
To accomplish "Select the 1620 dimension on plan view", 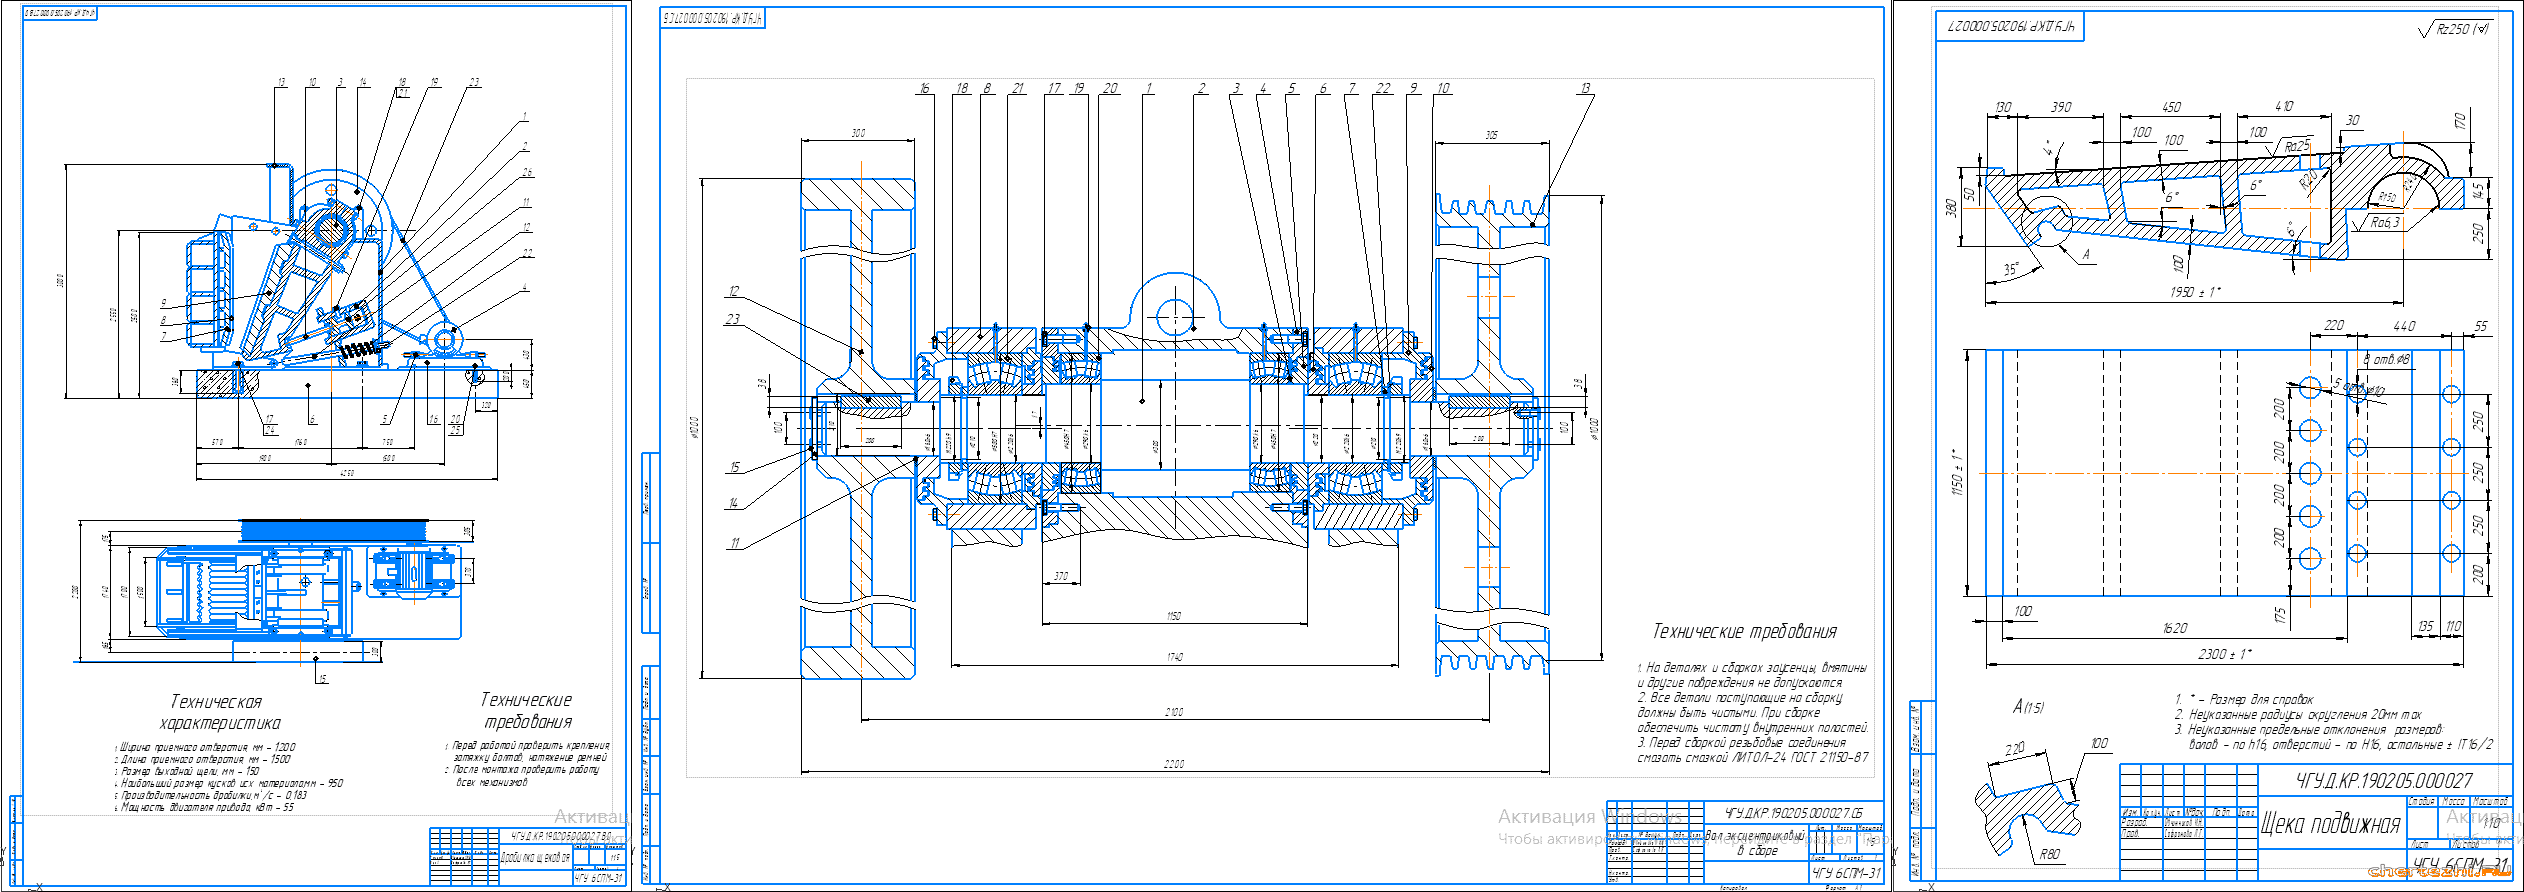I will pos(2174,628).
